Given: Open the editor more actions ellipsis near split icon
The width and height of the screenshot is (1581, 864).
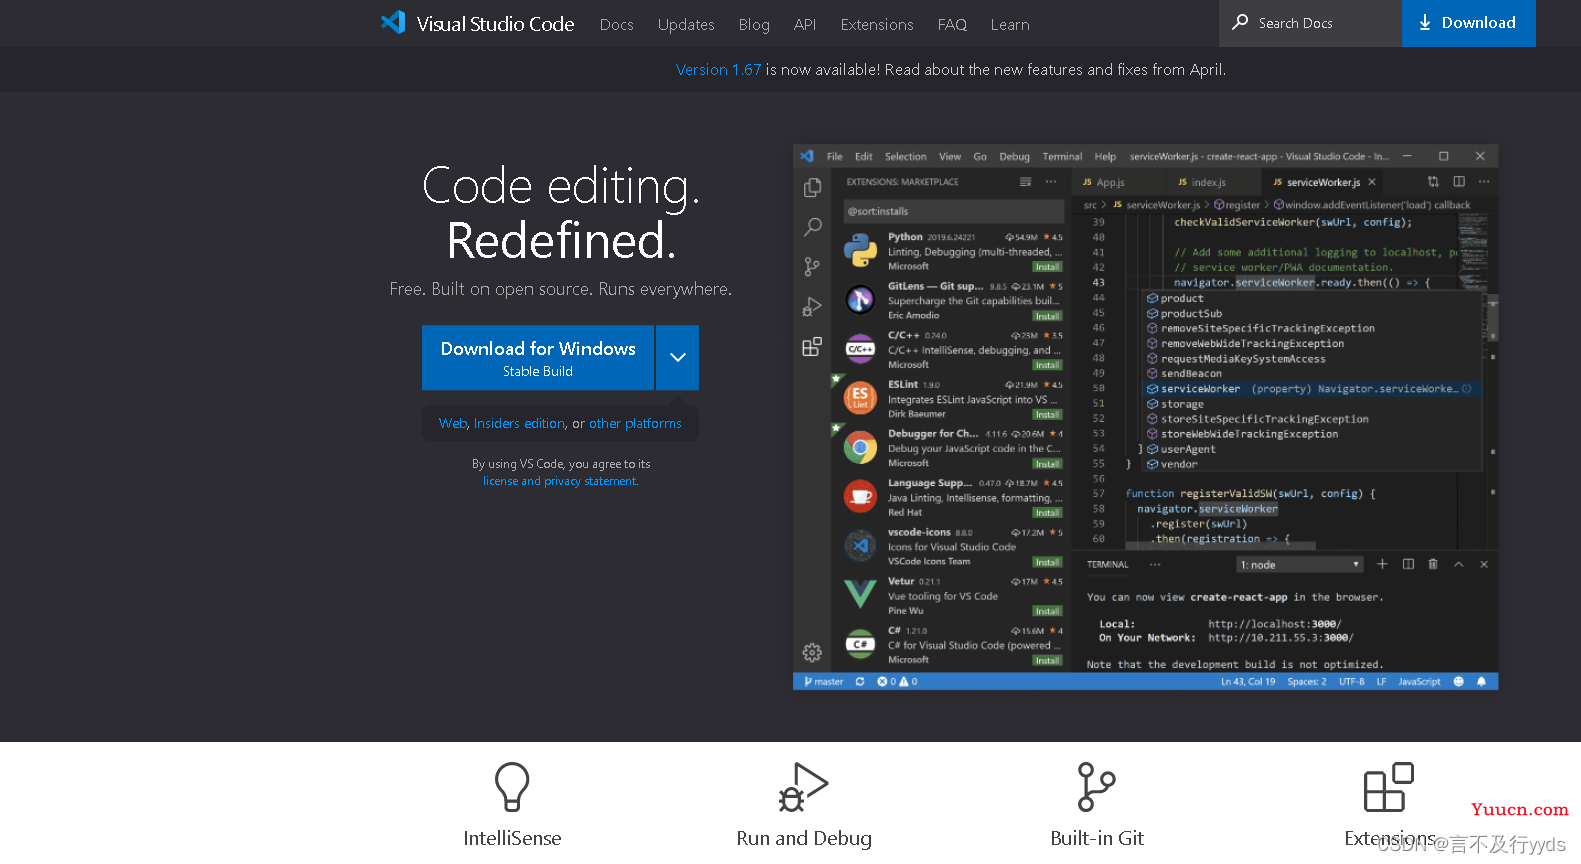Looking at the screenshot, I should tap(1484, 181).
